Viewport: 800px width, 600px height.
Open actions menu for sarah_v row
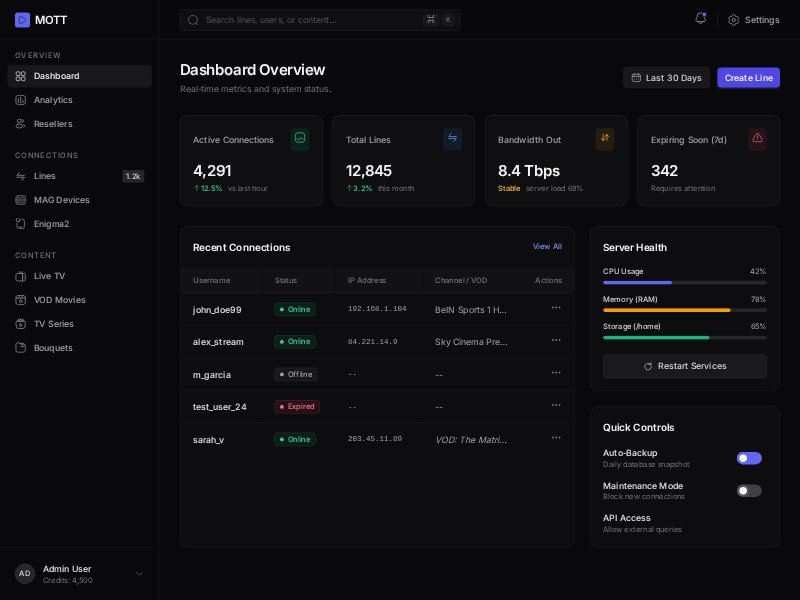(556, 438)
